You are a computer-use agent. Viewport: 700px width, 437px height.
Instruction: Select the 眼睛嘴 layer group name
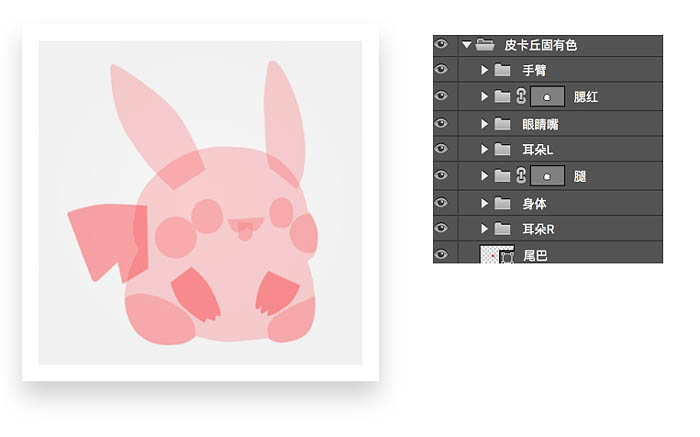pyautogui.click(x=541, y=125)
